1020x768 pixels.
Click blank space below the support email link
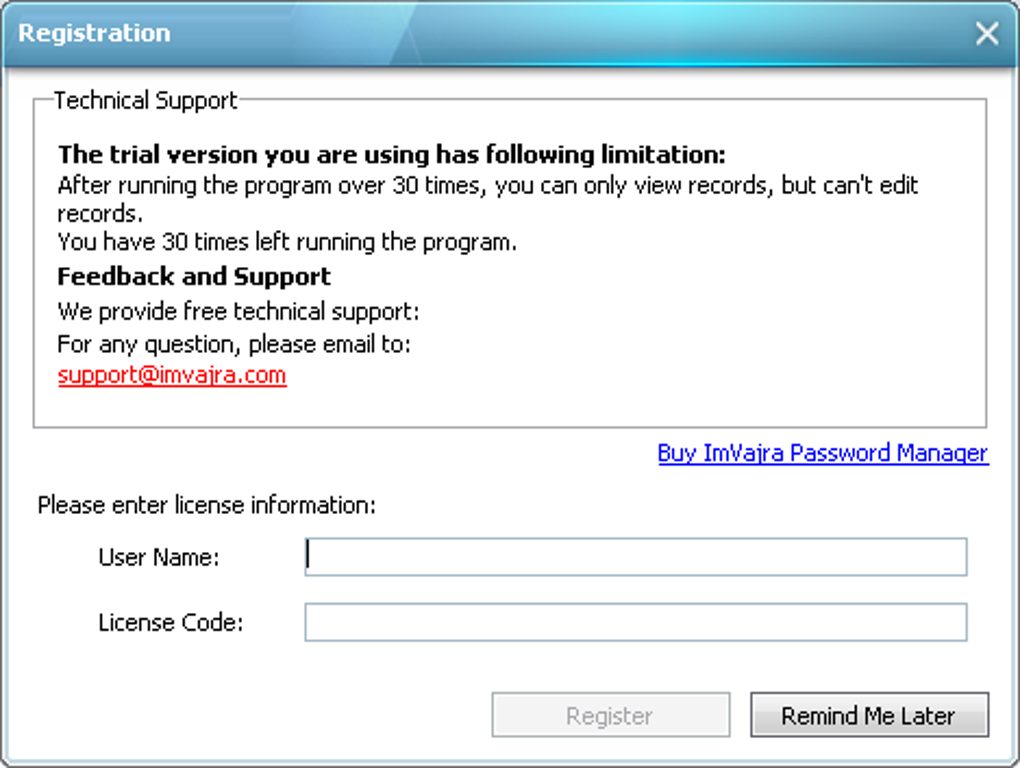coord(500,406)
